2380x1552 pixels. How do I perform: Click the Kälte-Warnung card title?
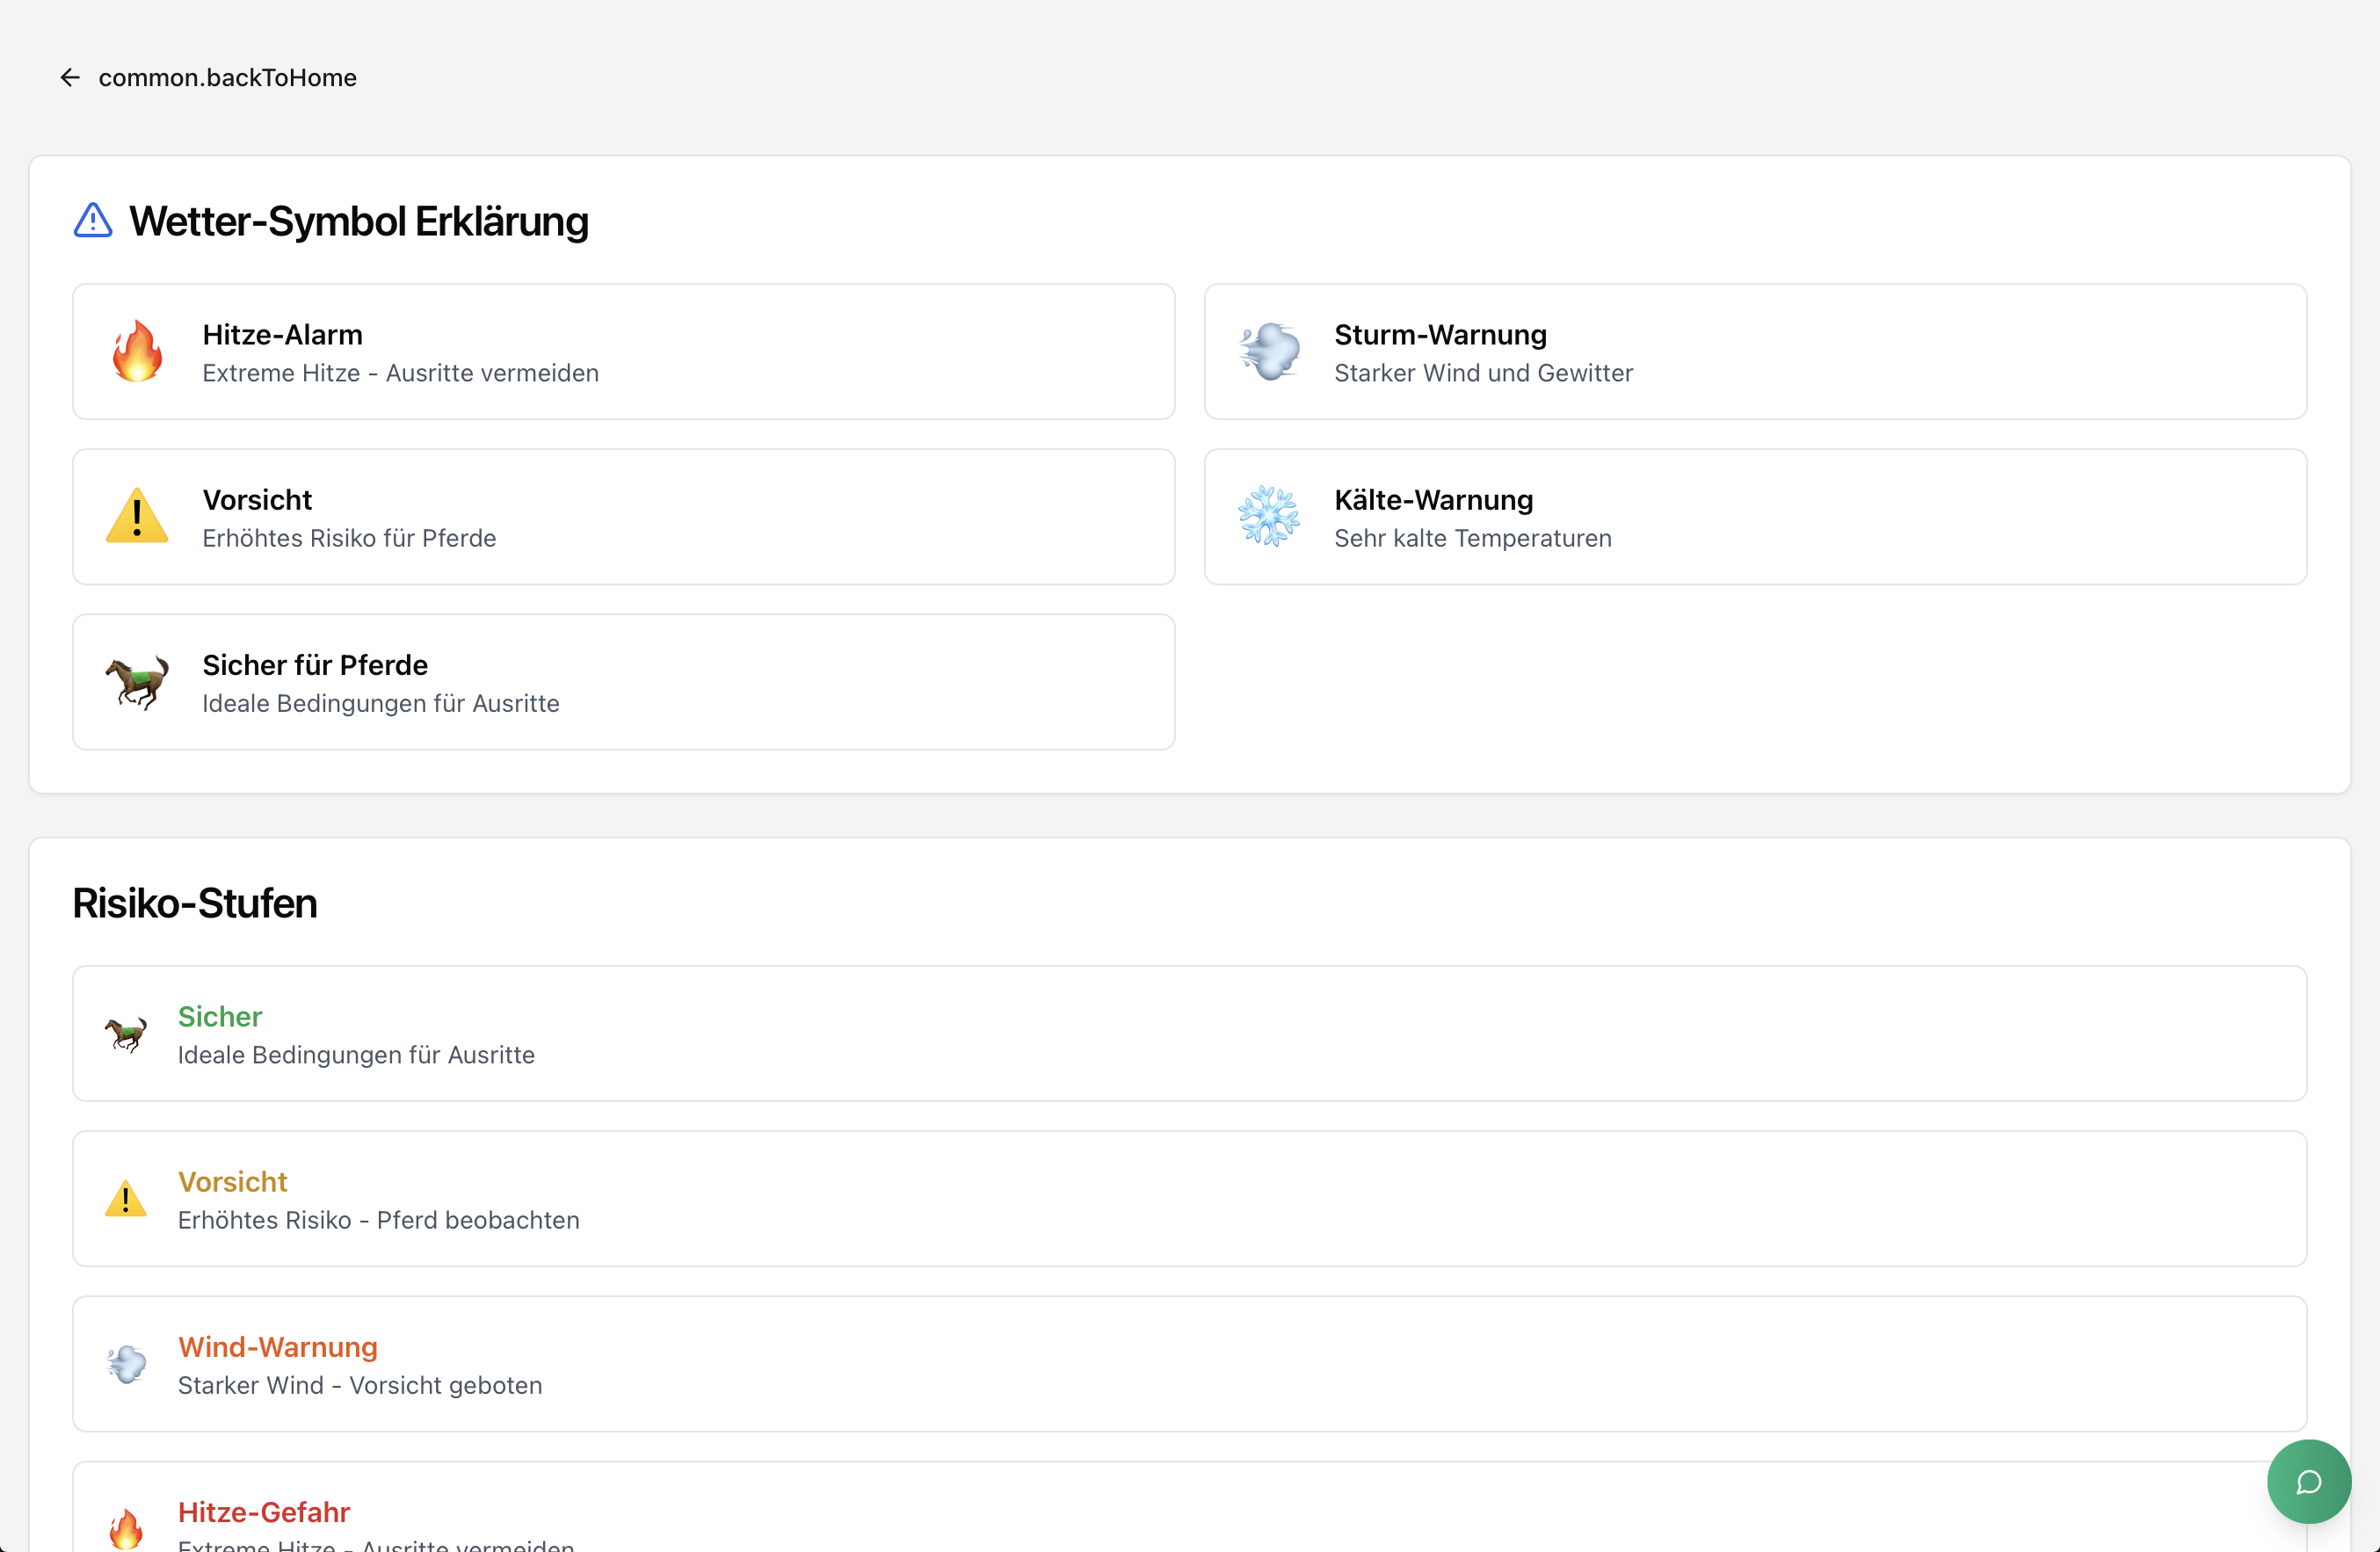1433,499
